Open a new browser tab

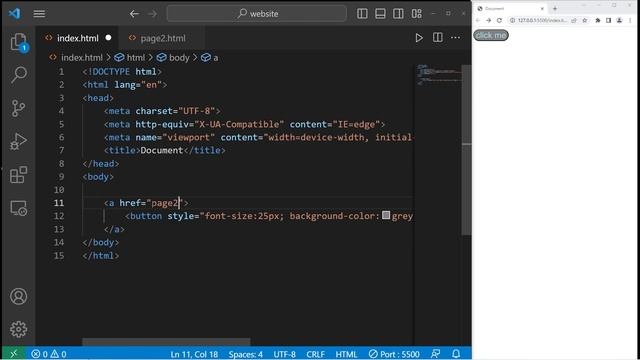click(555, 8)
